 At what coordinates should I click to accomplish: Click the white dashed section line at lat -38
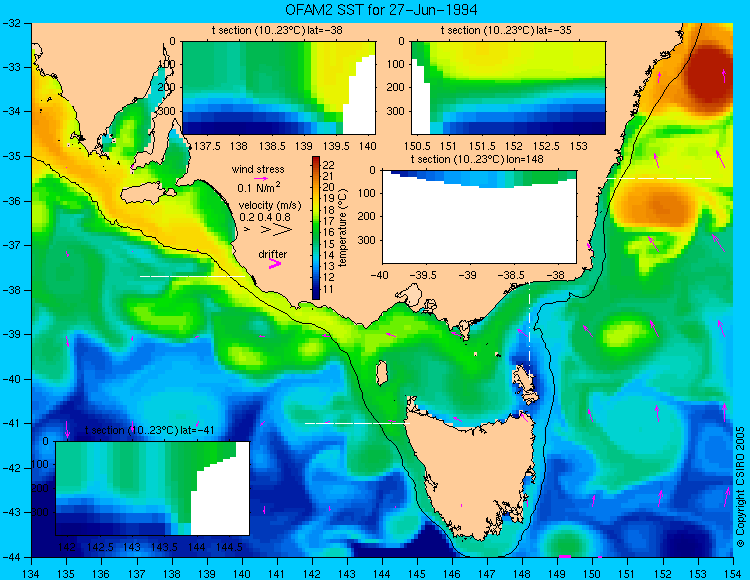pyautogui.click(x=192, y=276)
